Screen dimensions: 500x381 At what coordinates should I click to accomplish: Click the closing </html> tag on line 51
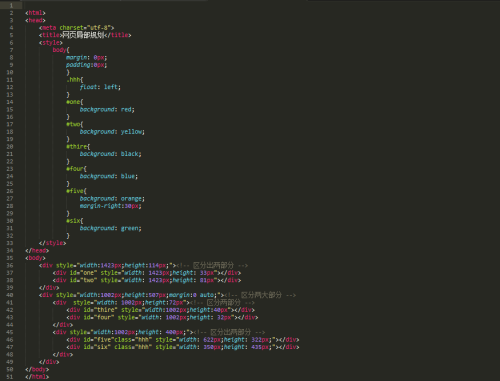[37, 377]
